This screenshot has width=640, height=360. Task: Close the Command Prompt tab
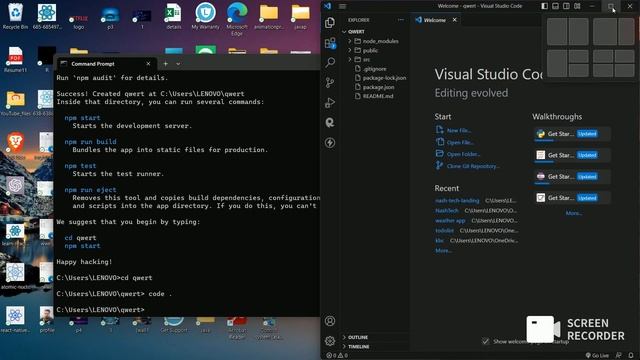point(148,64)
